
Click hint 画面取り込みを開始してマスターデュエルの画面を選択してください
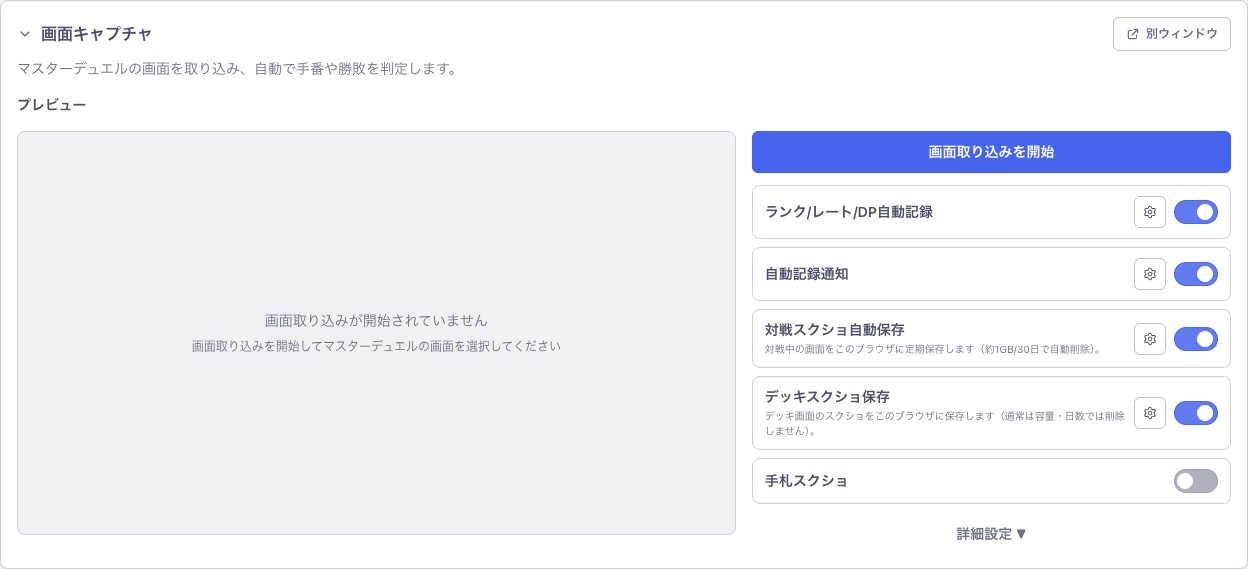376,346
